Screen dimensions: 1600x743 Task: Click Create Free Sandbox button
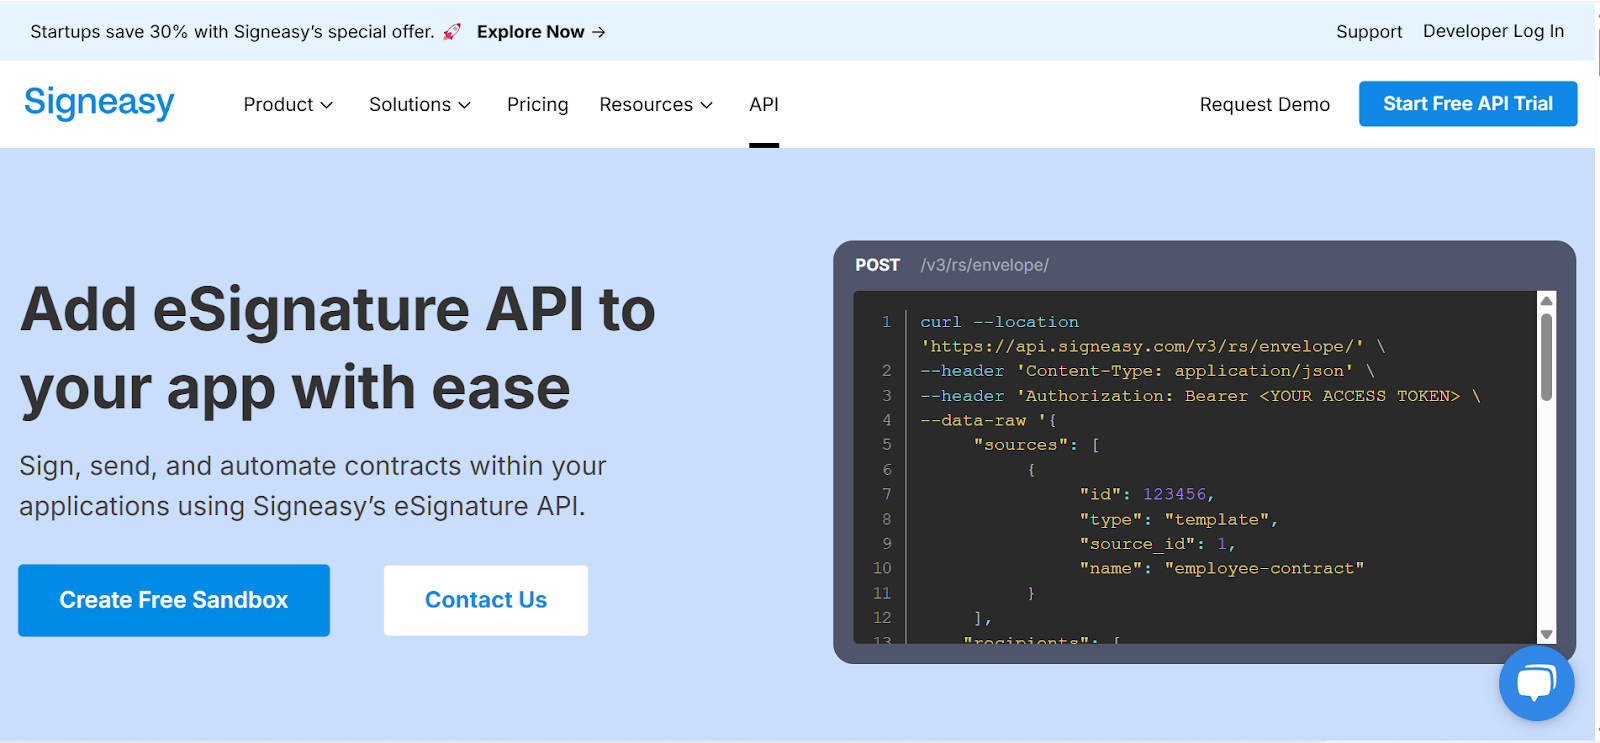pos(174,600)
